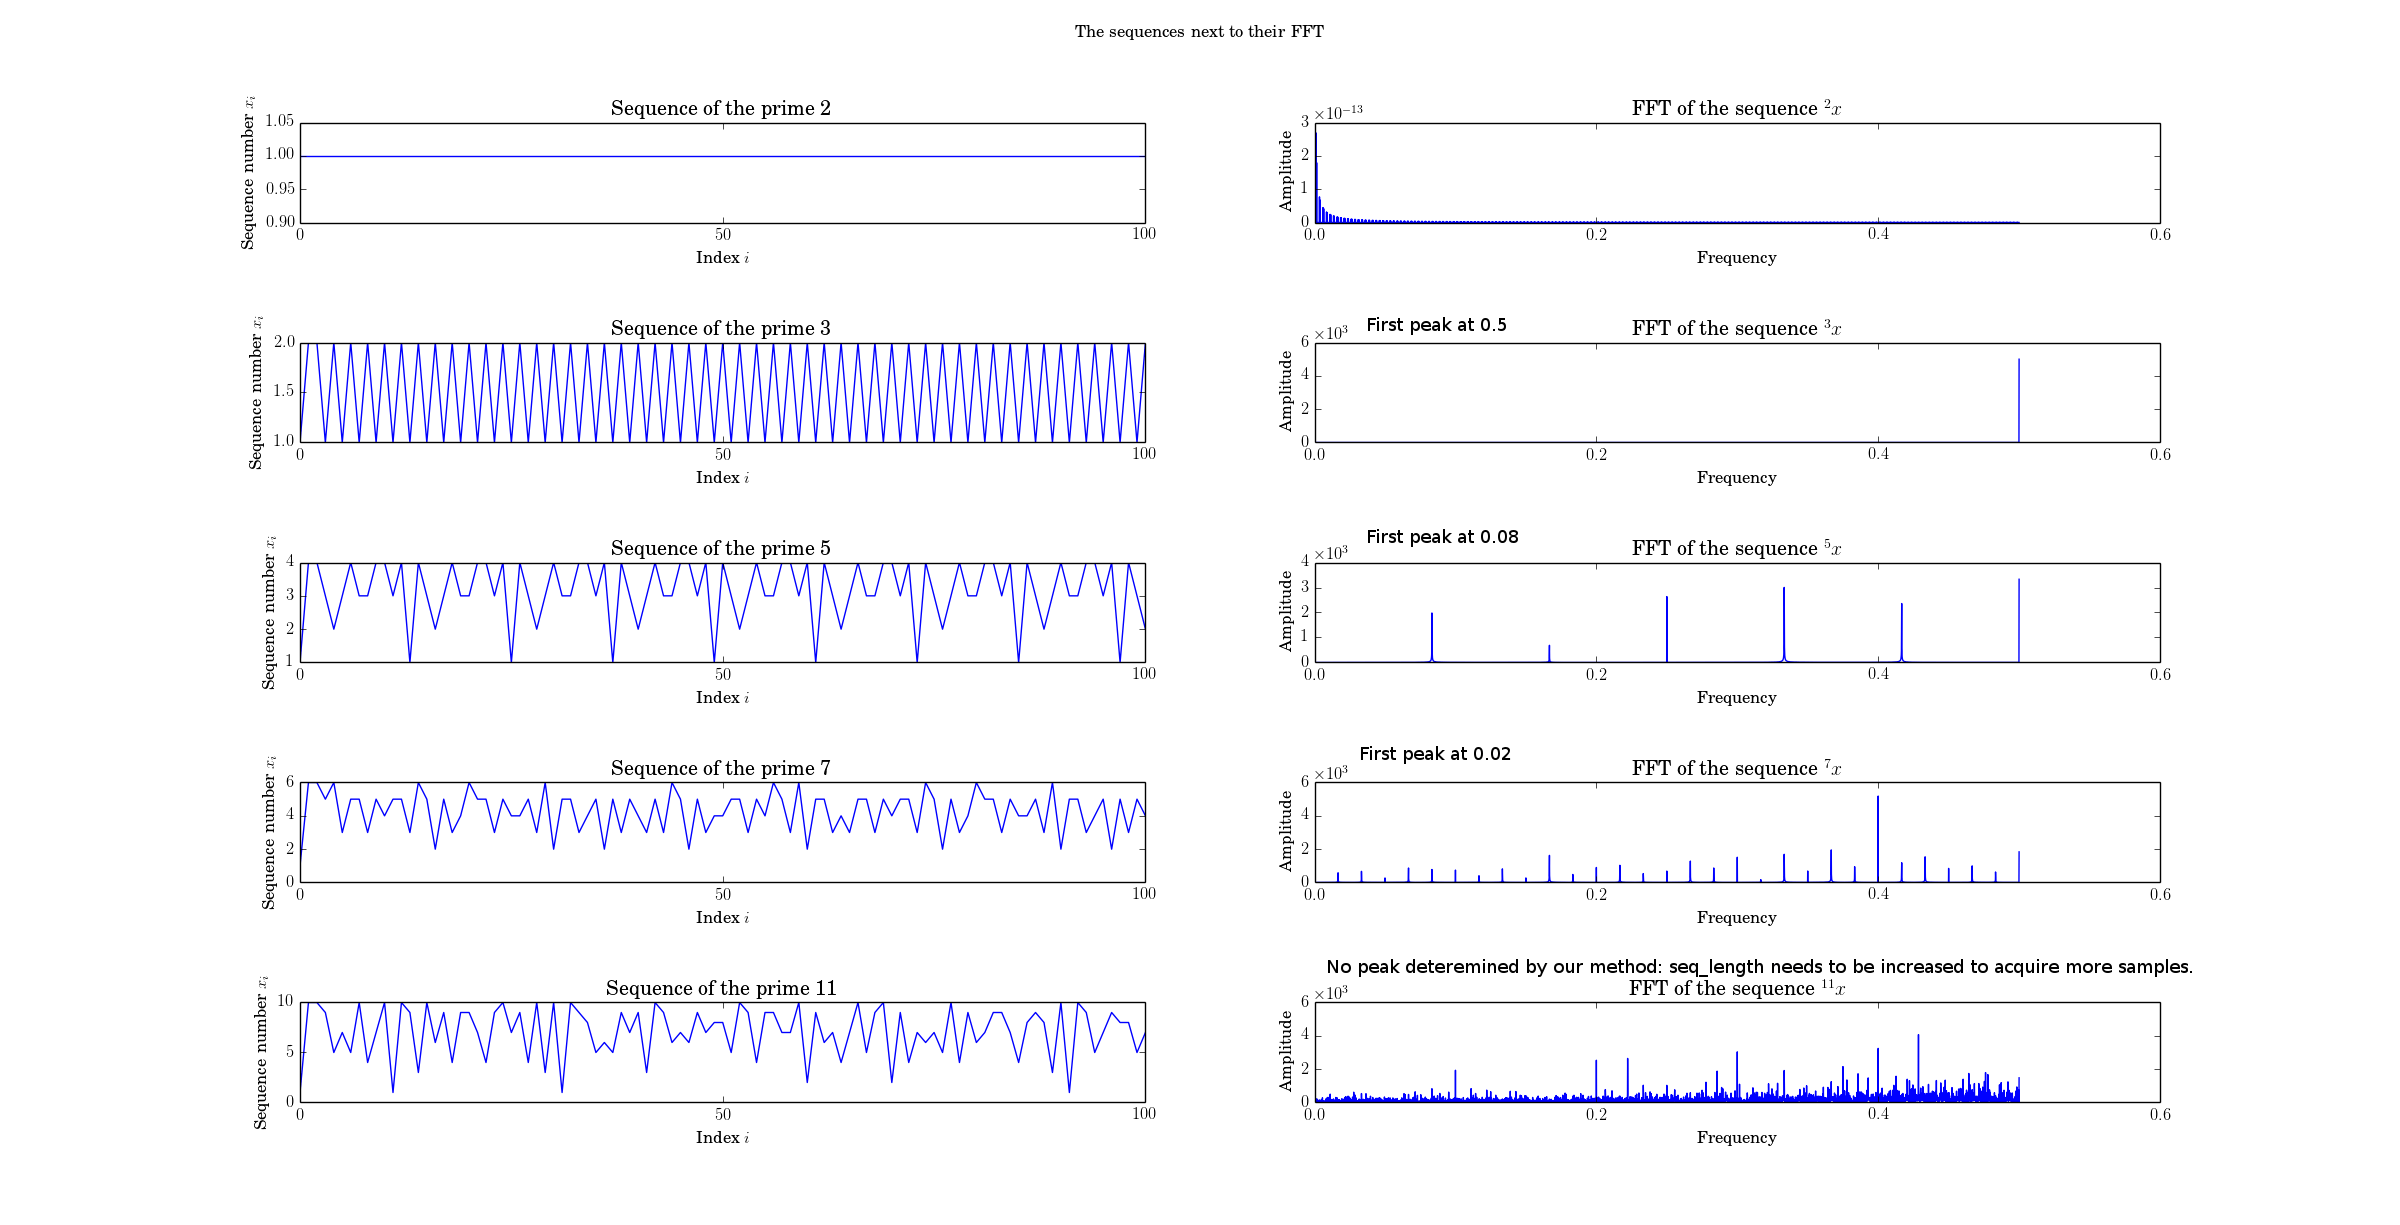
Task: Click the decaying spike near 0.0 in prime 2 FFT
Action: click(x=1318, y=177)
